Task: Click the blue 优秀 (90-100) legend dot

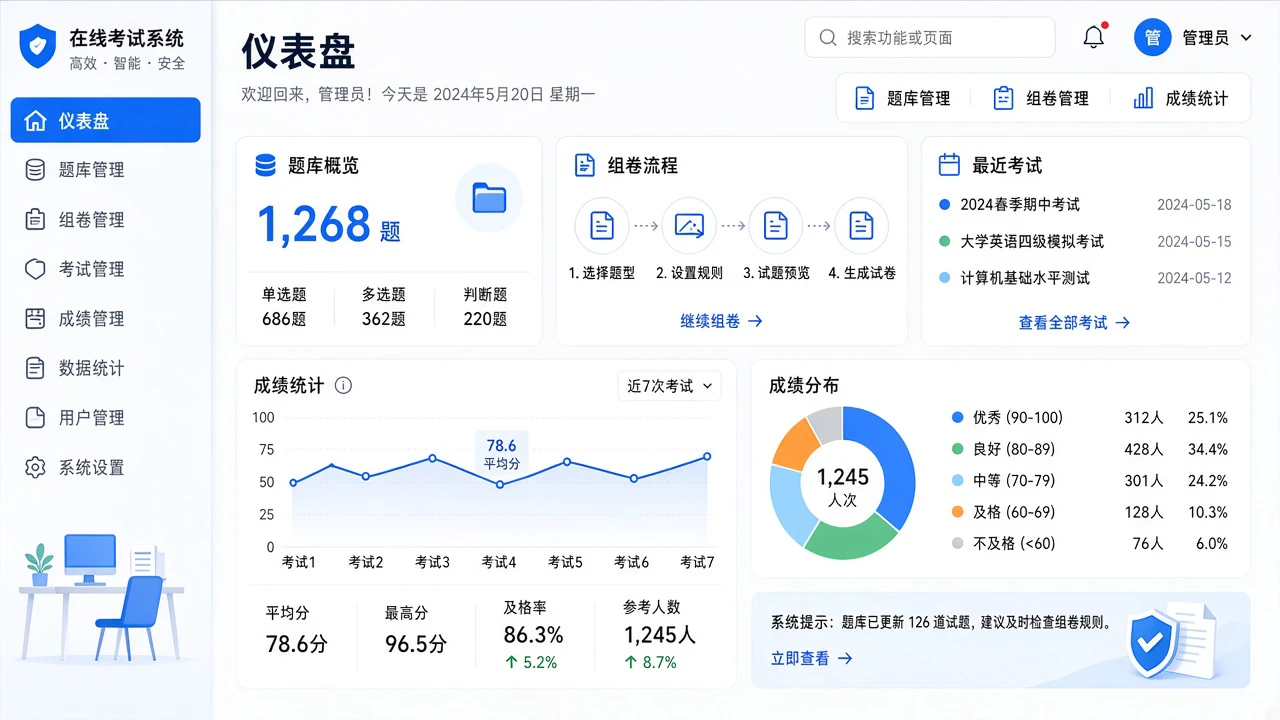Action: click(958, 417)
